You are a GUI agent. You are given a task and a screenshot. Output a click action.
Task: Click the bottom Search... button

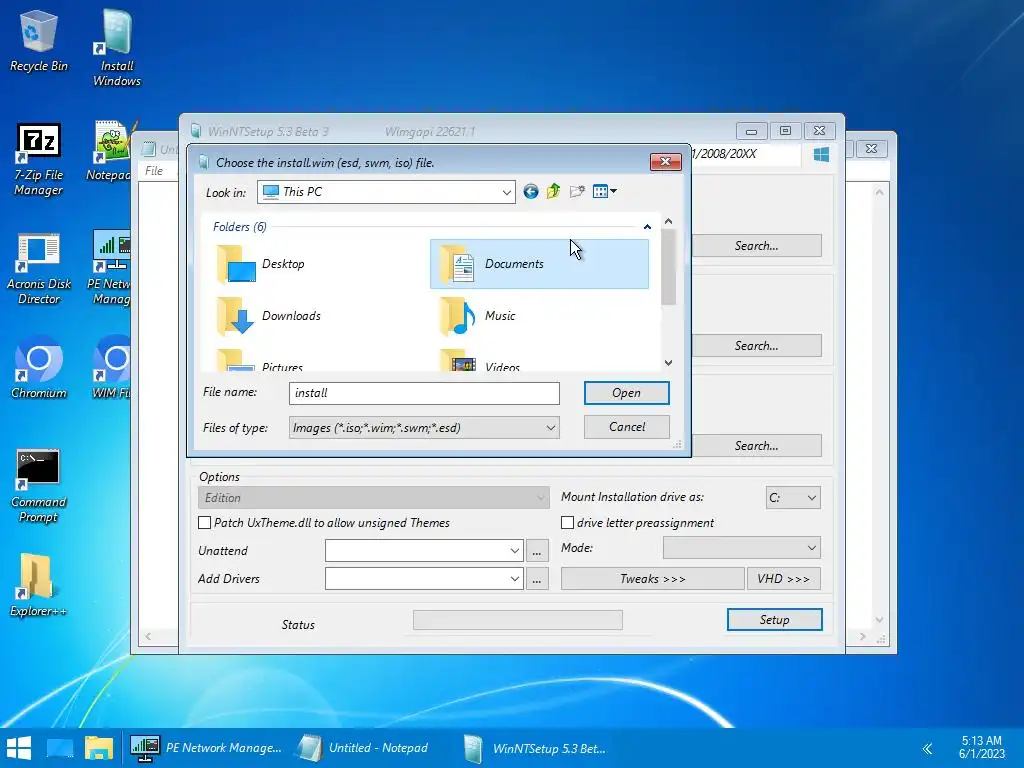click(756, 445)
